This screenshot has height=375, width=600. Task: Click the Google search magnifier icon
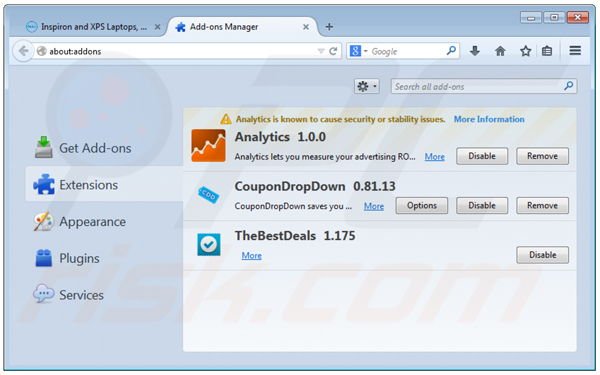pos(452,50)
